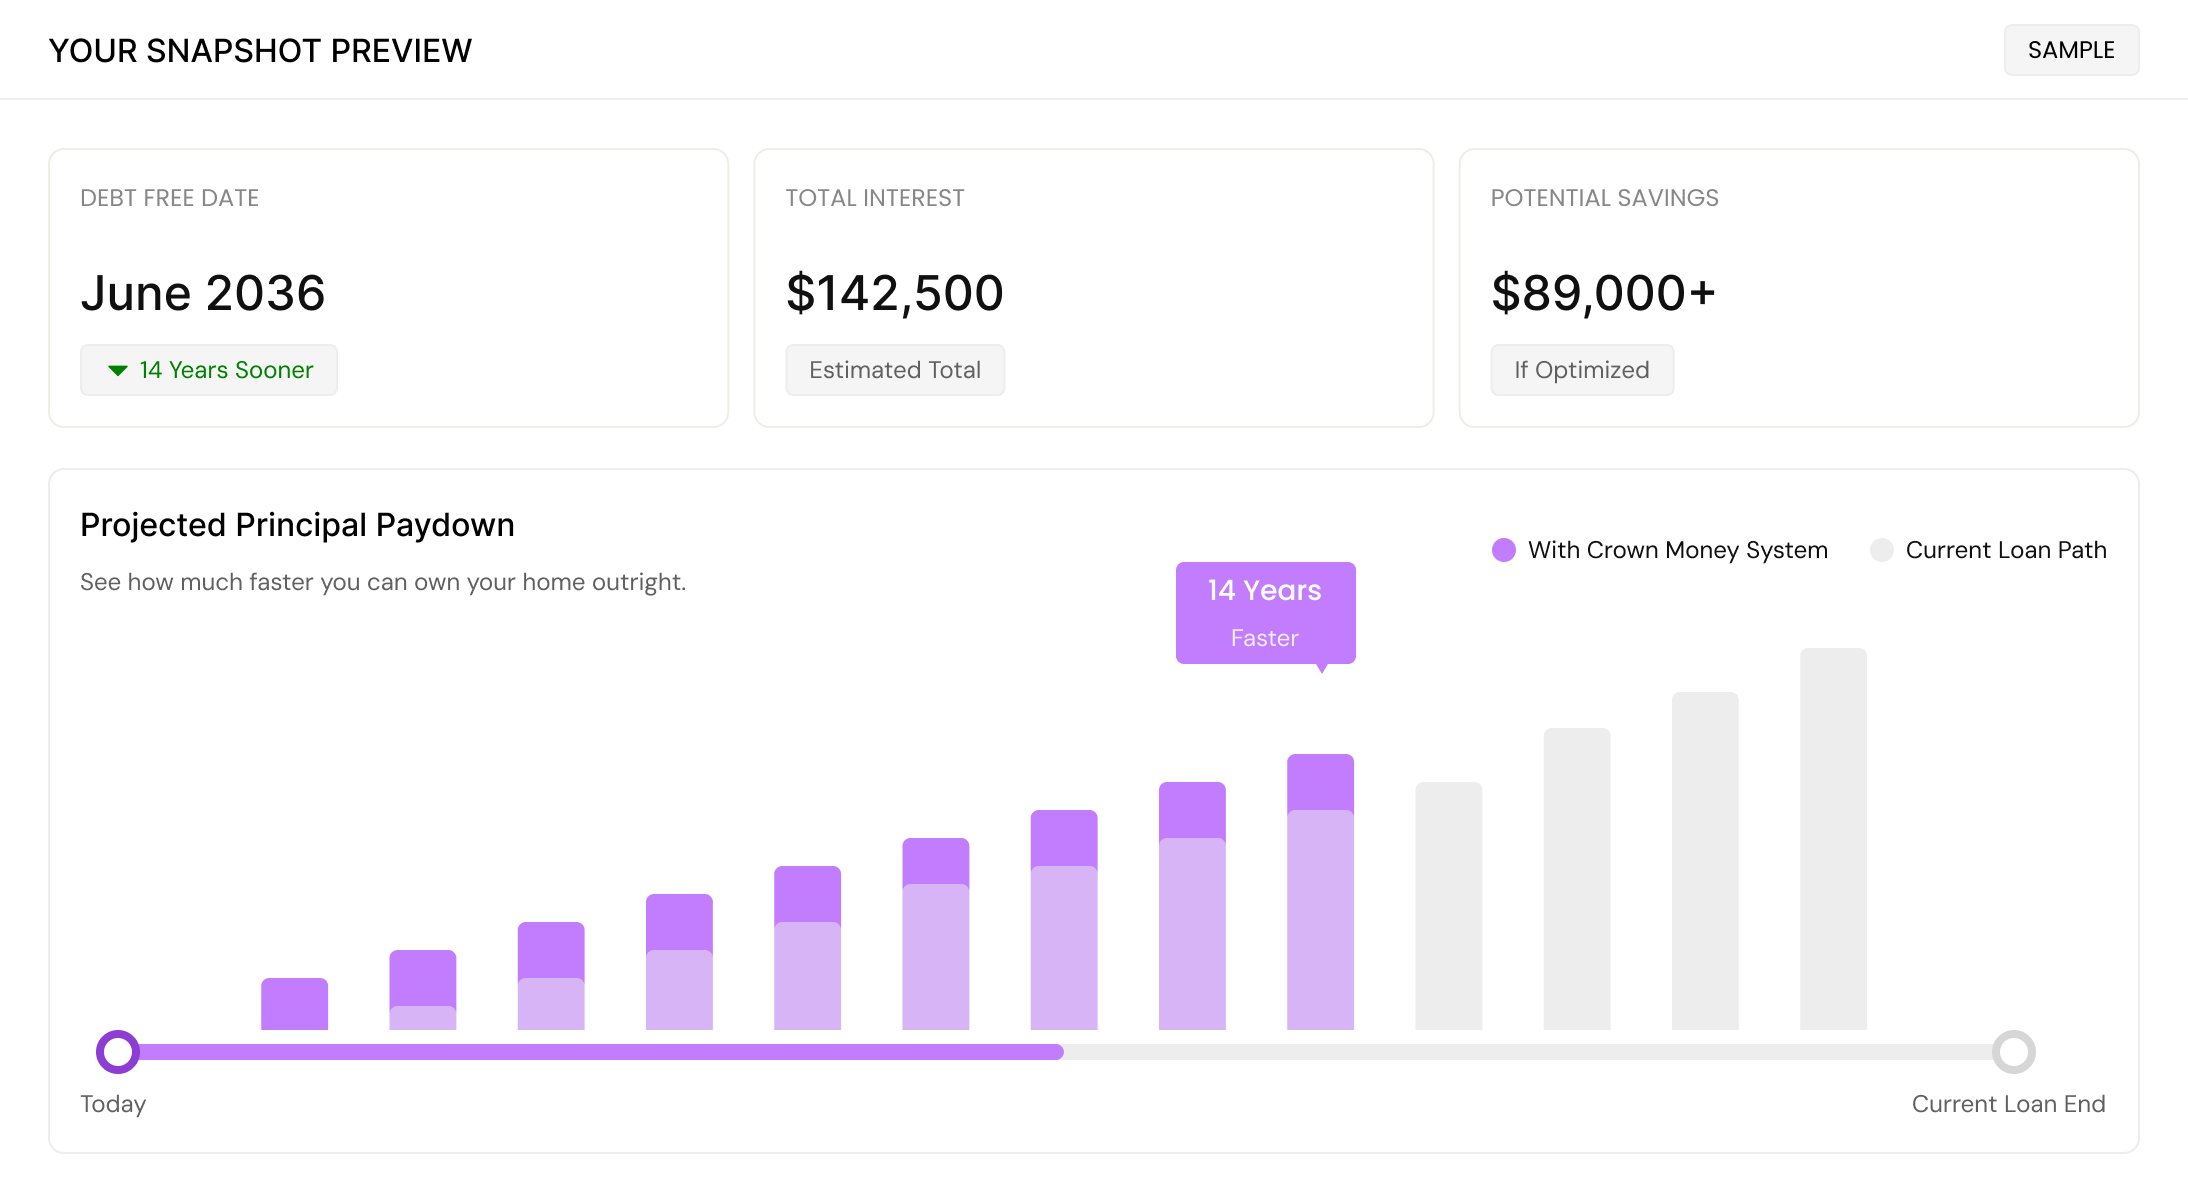This screenshot has height=1202, width=2188.
Task: Click the Current Loan End timeline handle
Action: tap(2013, 1052)
